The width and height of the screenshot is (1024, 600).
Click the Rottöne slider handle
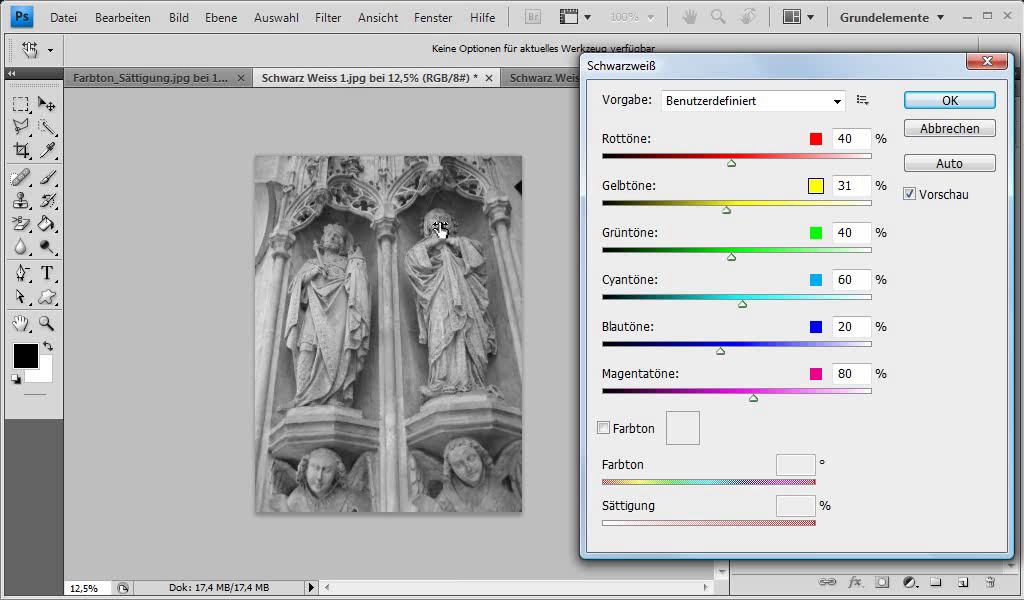[x=731, y=163]
